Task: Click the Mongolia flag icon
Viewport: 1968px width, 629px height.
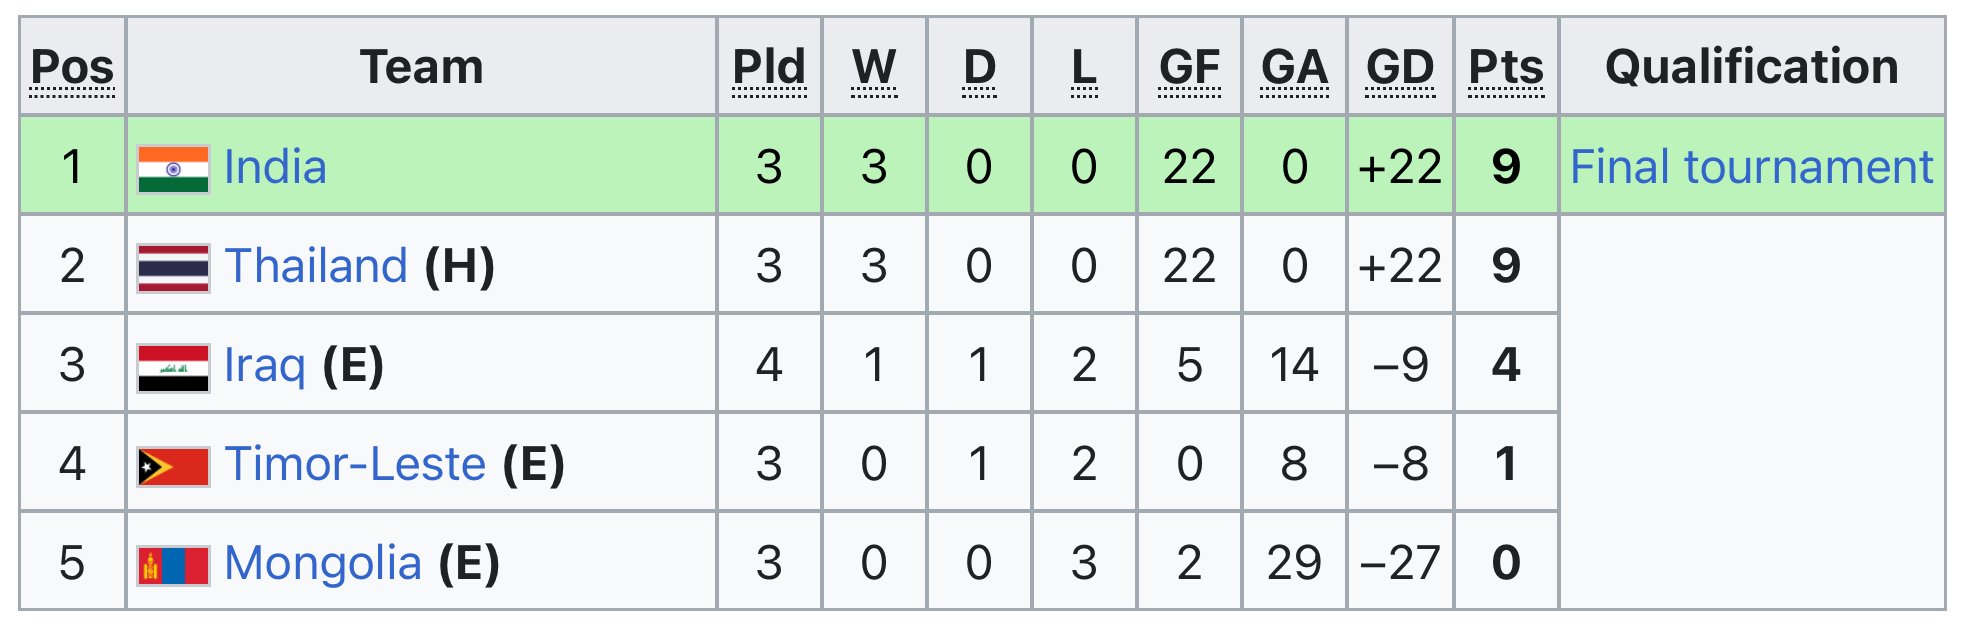Action: pyautogui.click(x=173, y=566)
